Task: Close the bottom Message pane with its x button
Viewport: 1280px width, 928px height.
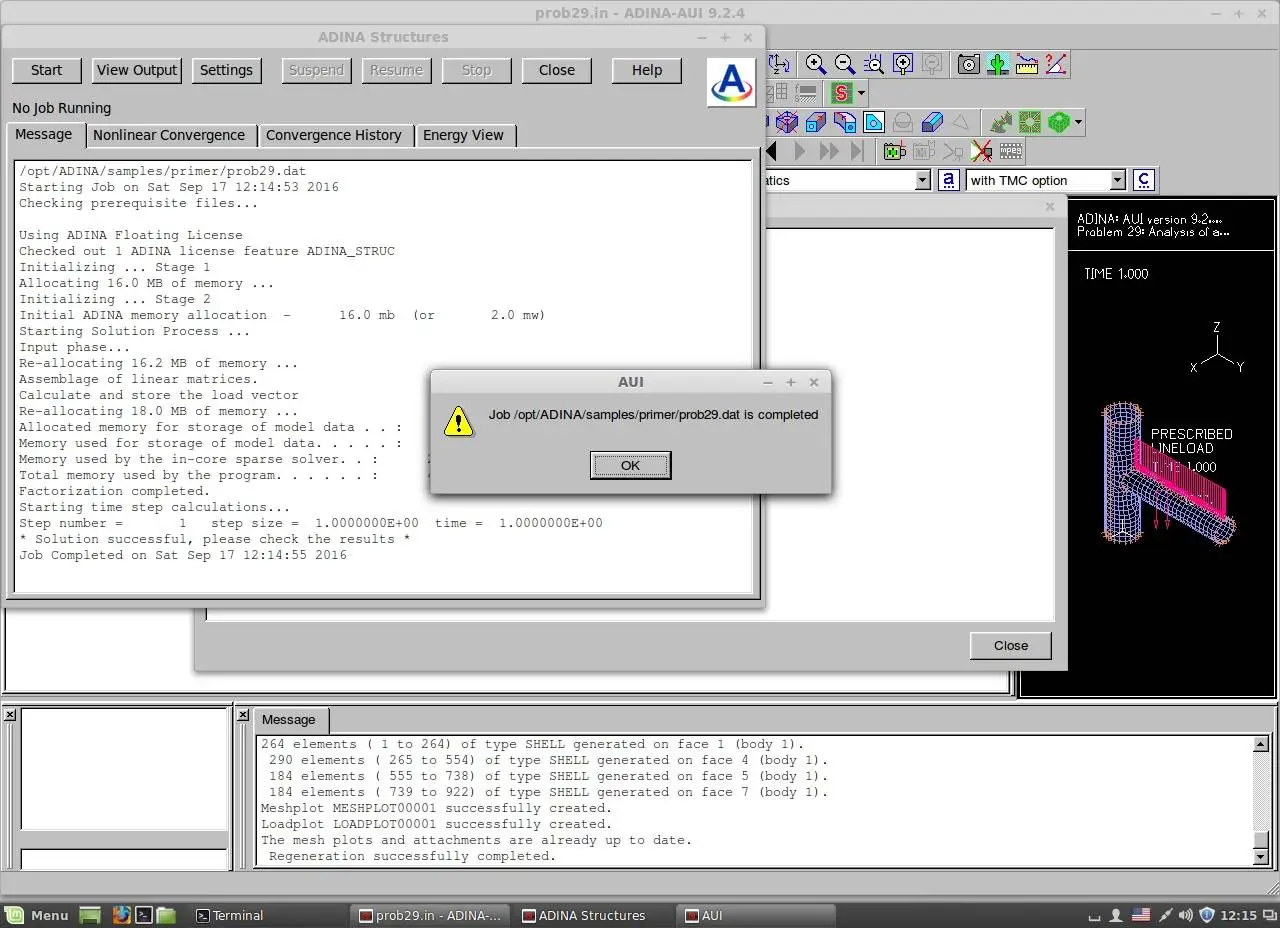Action: pyautogui.click(x=243, y=715)
